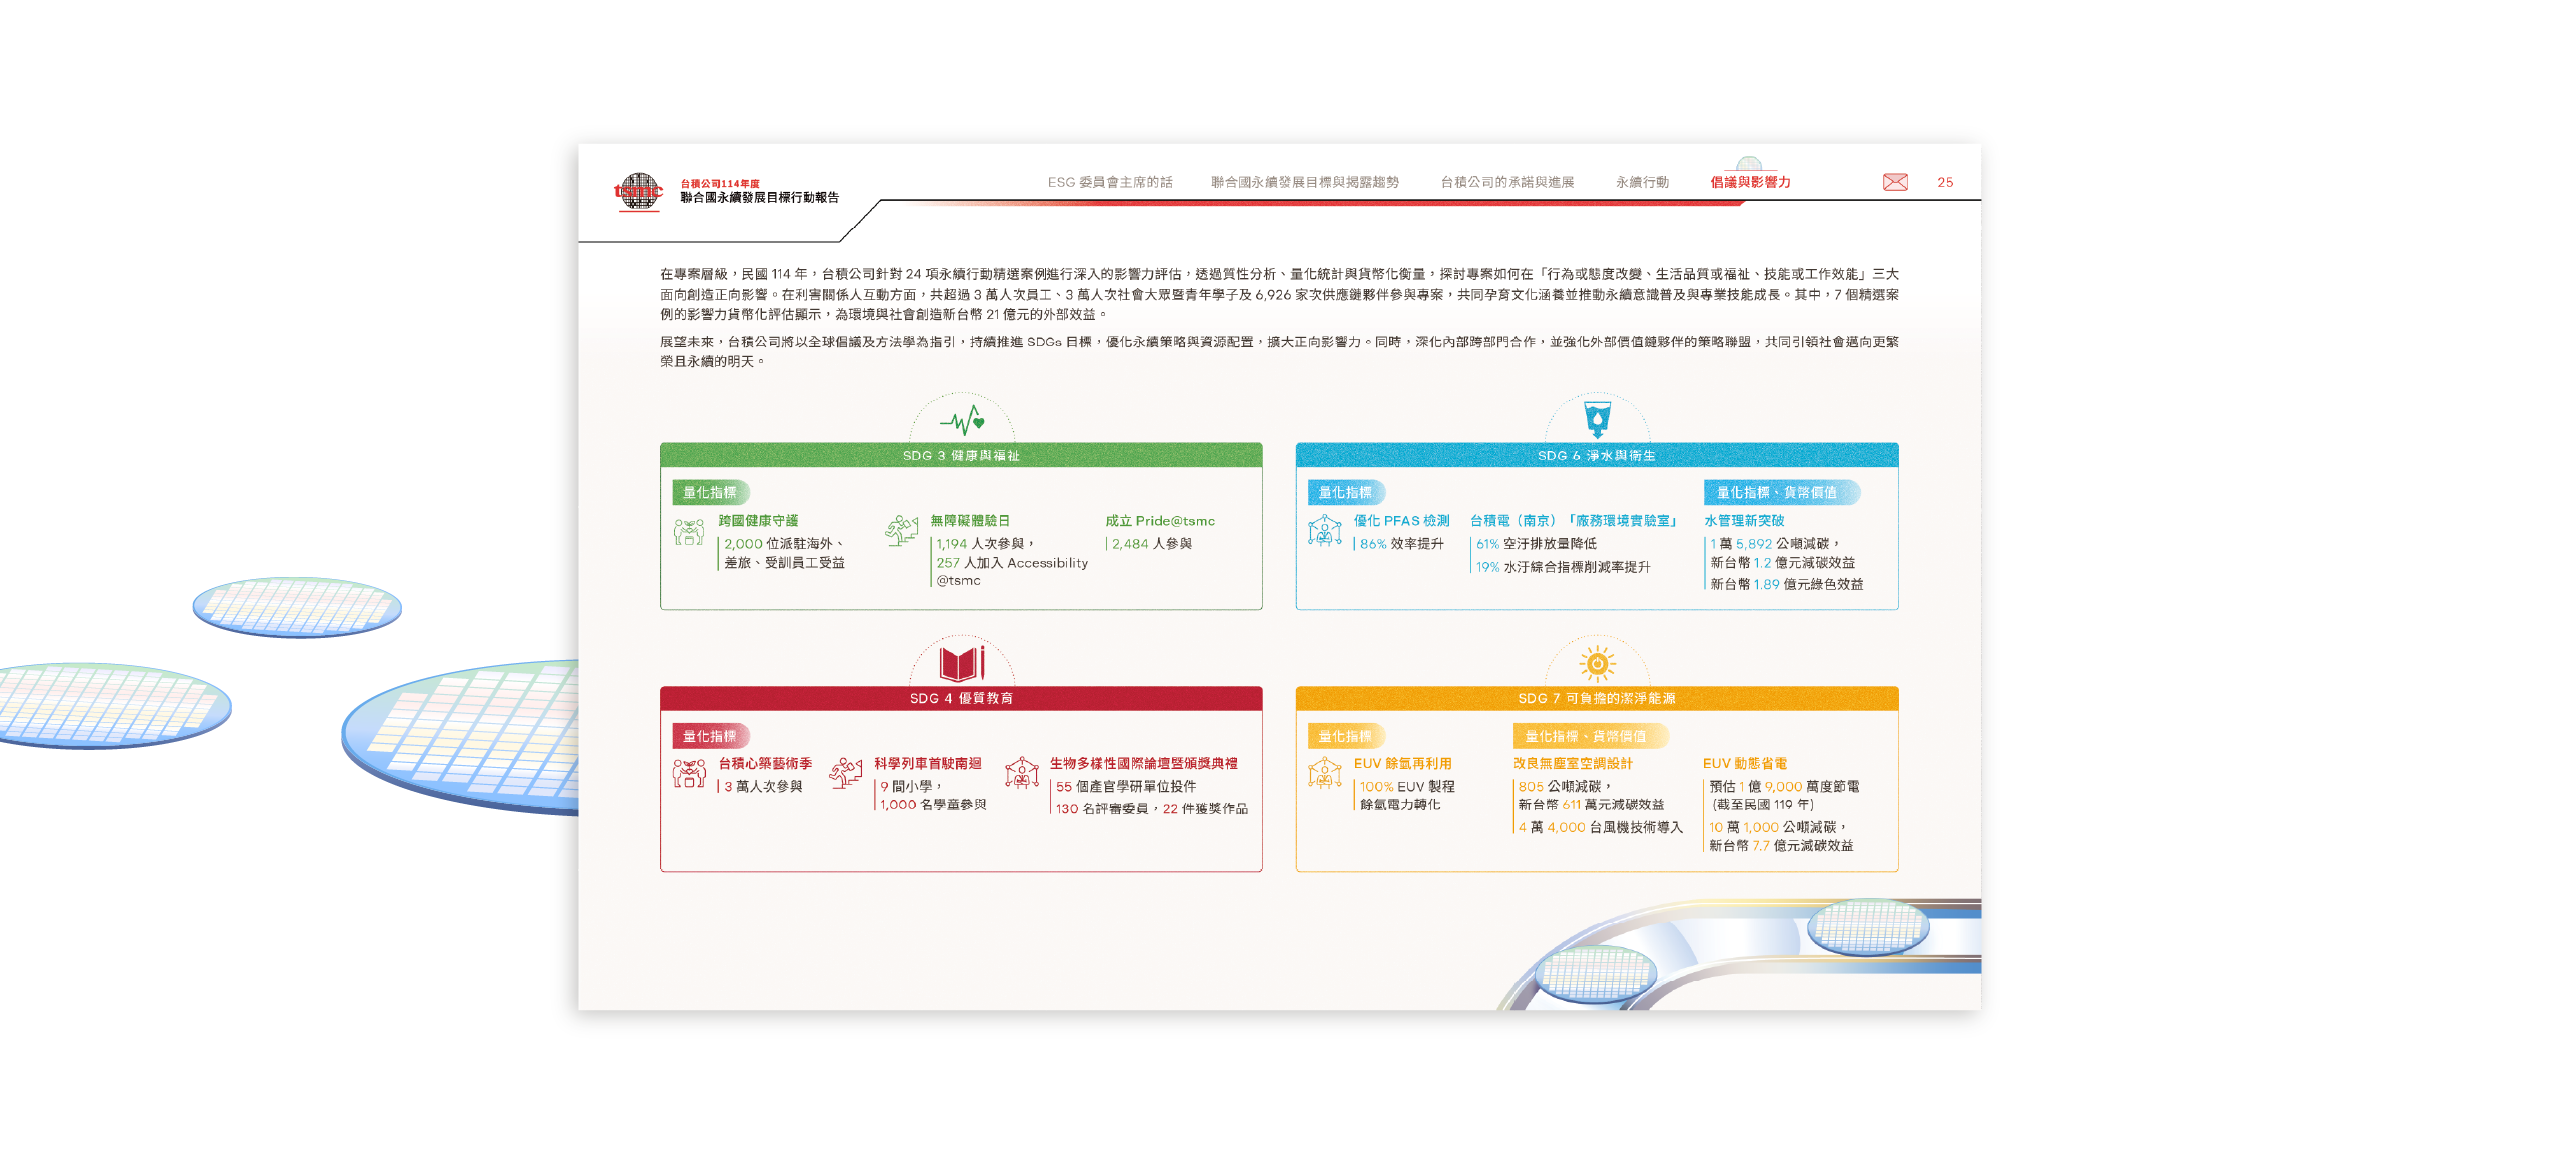Click the stairs icon beside 無障礙體驗日

902,530
